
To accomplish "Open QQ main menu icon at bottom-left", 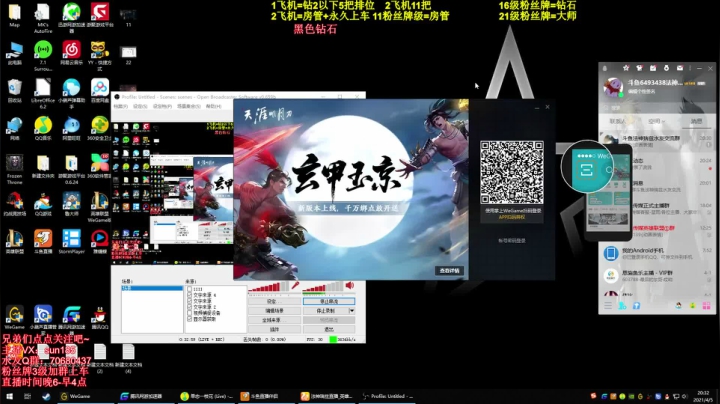I will click(x=608, y=306).
